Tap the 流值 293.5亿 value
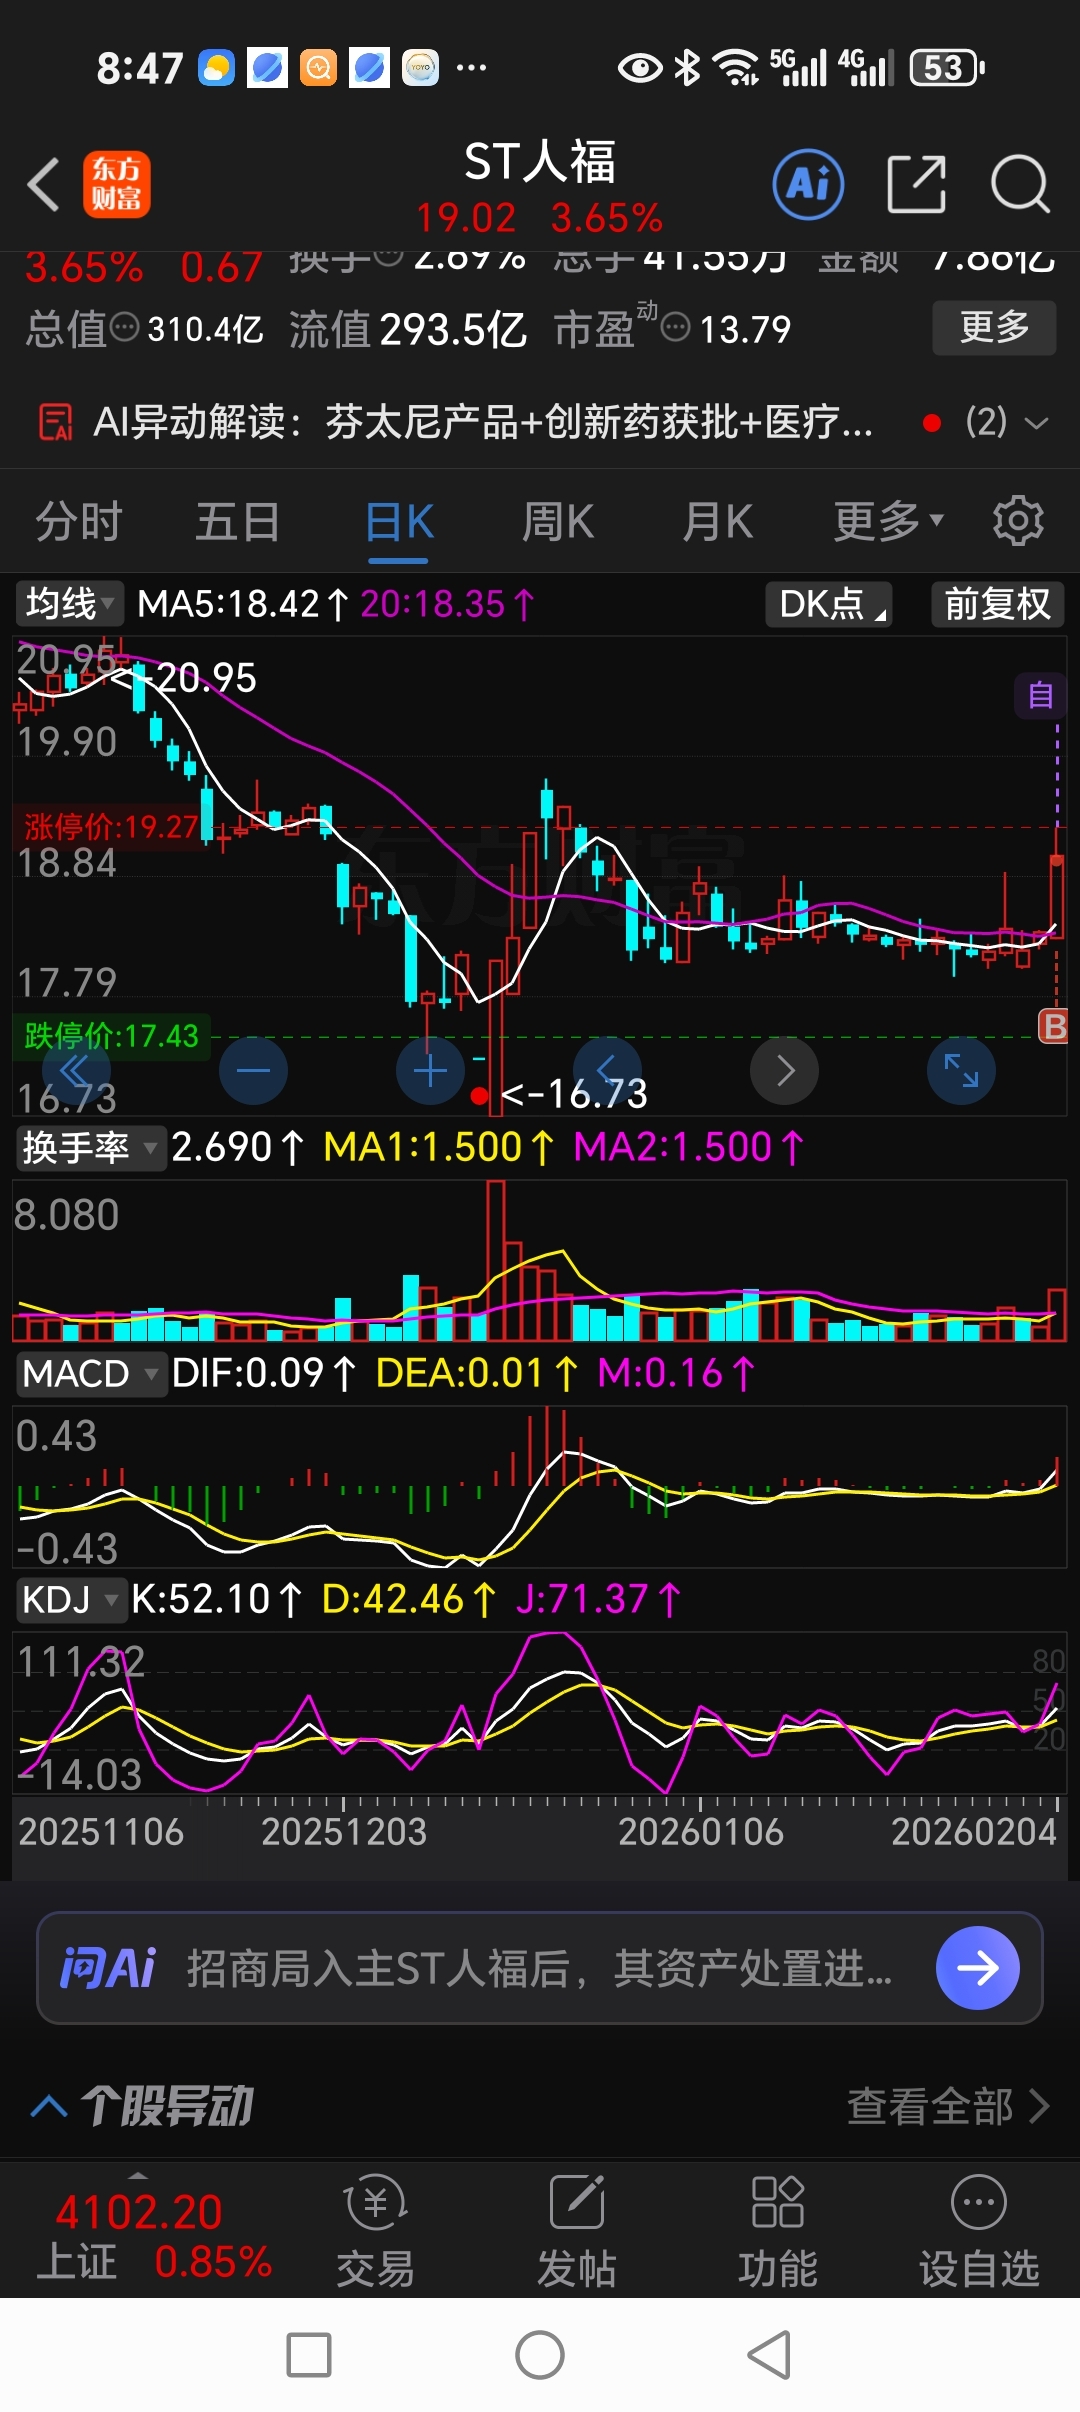This screenshot has height=2412, width=1080. (408, 329)
